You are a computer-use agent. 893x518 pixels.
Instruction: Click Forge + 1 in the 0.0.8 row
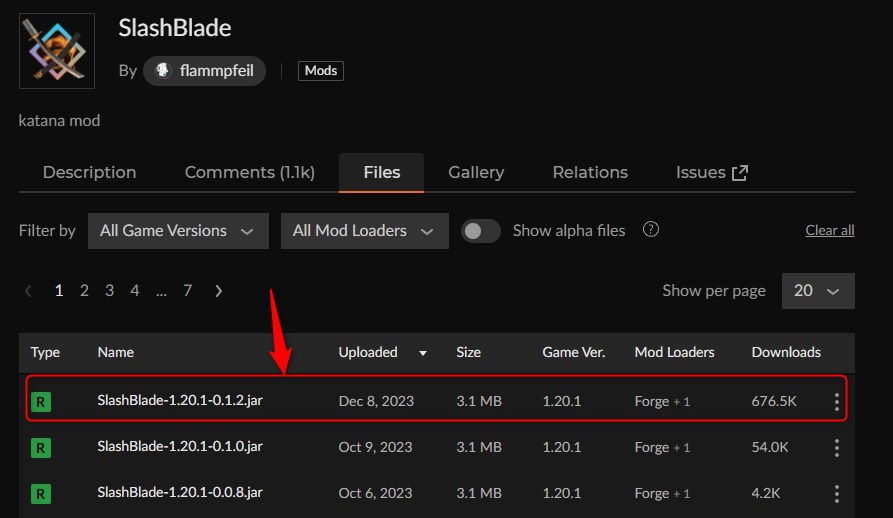662,494
